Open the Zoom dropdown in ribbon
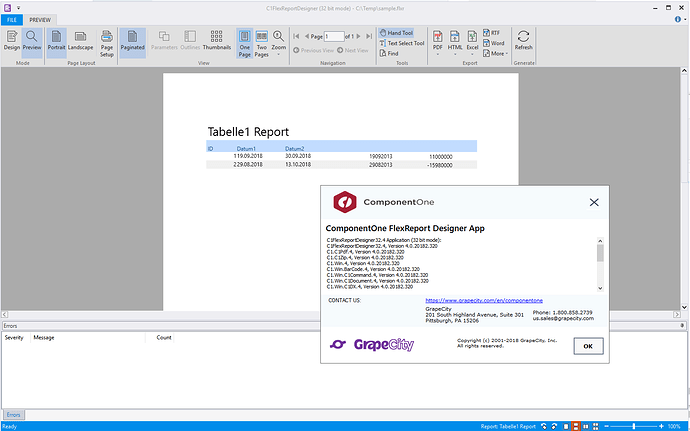Screen dimensions: 690x431 tap(279, 43)
